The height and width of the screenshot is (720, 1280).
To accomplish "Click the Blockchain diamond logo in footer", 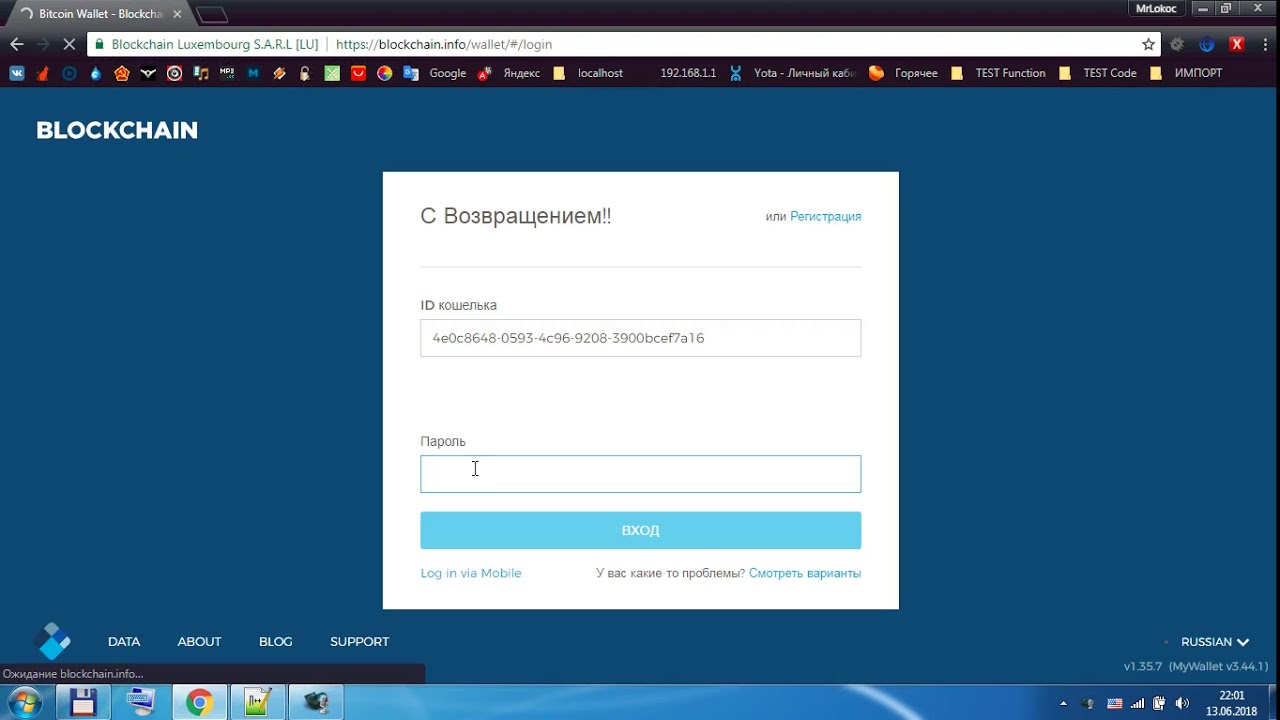I will pos(52,641).
